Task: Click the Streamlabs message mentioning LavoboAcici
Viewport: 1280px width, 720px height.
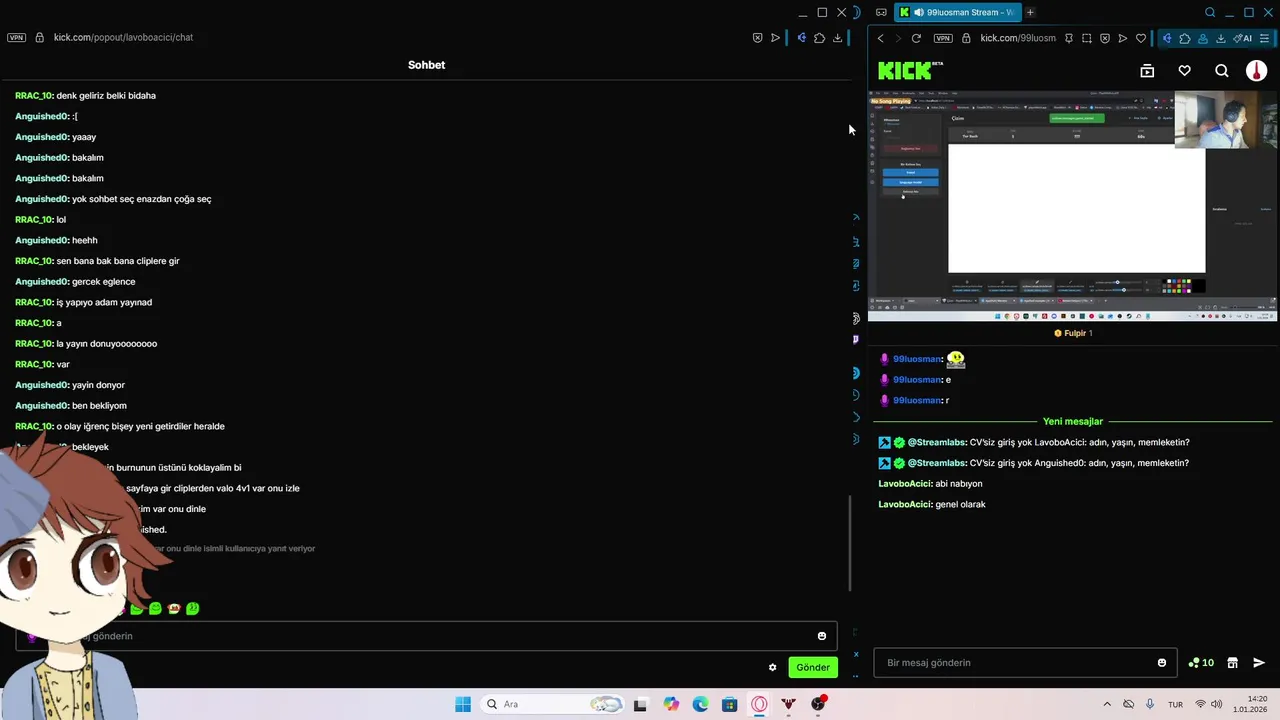Action: [1034, 442]
